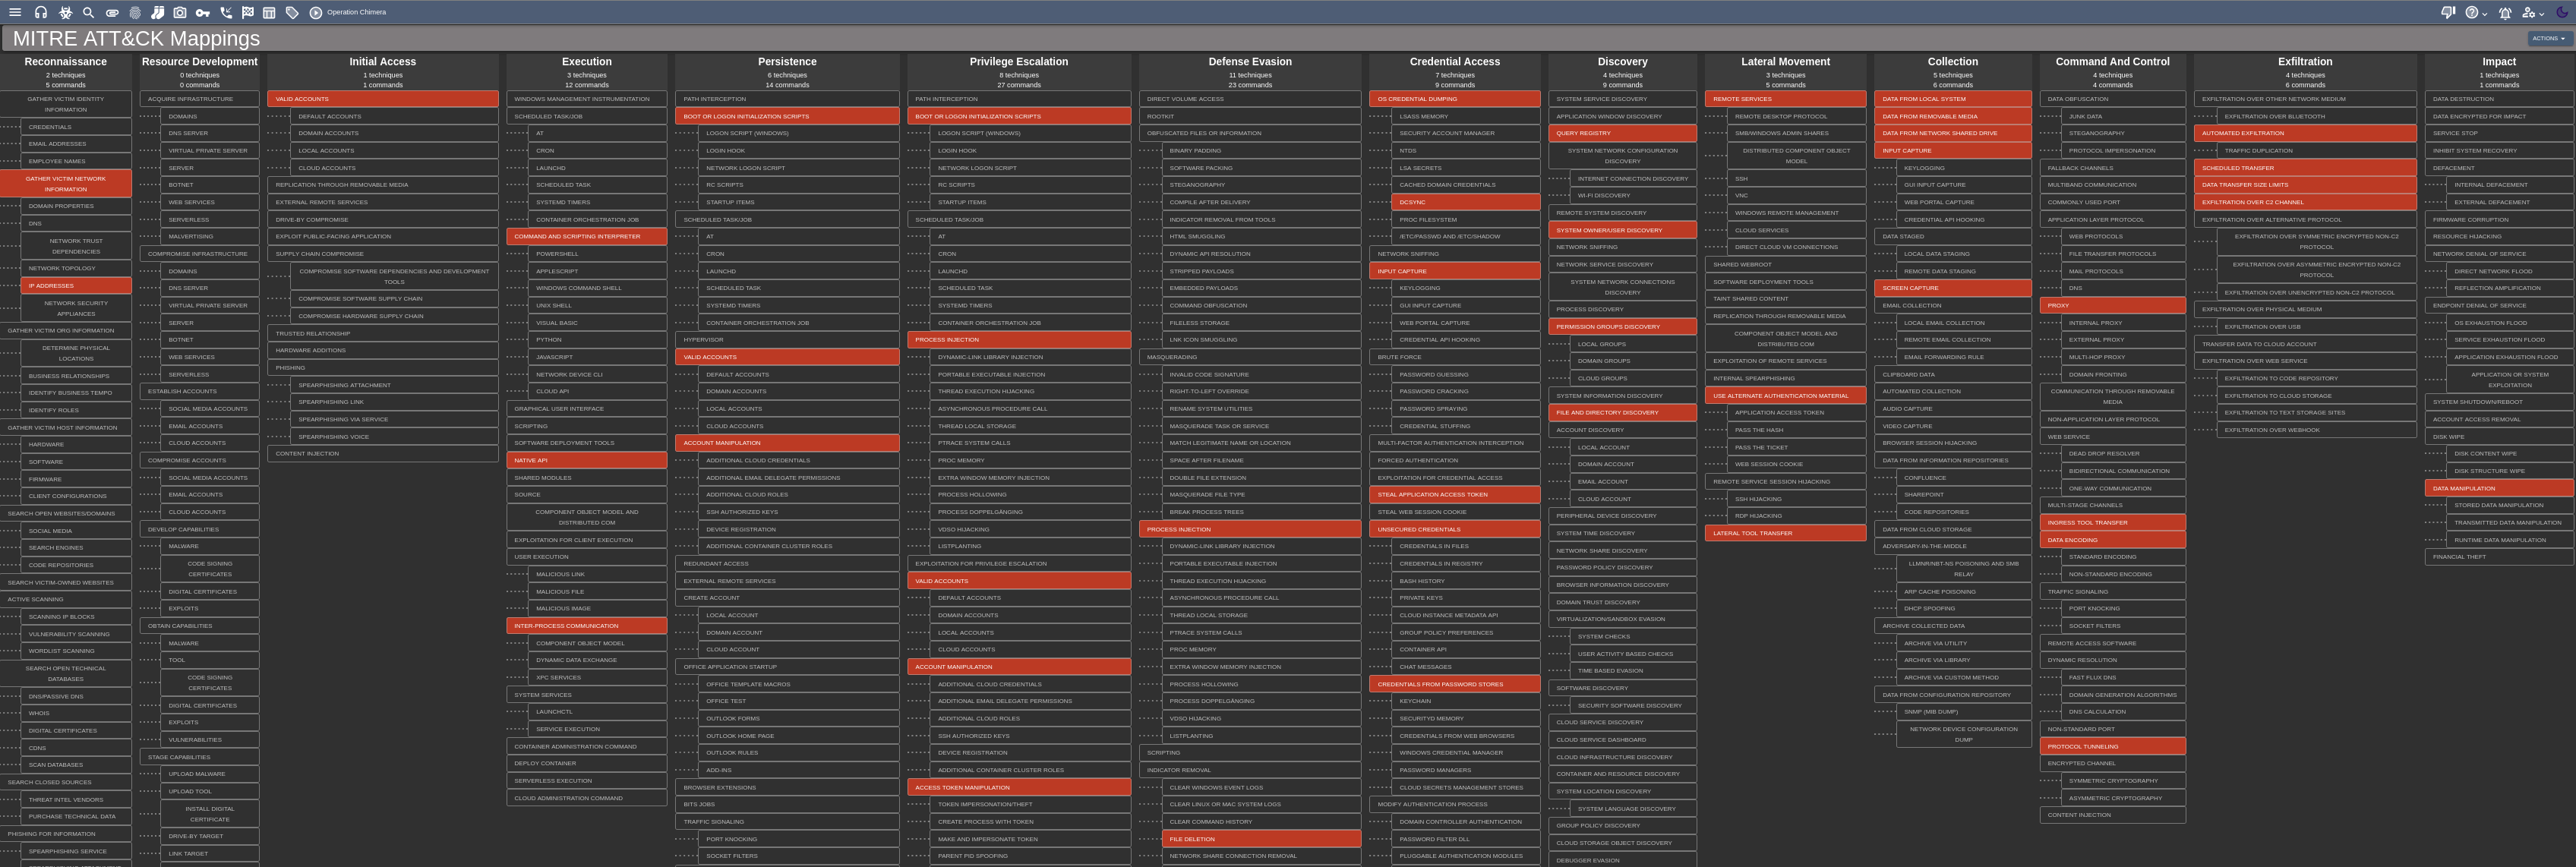The height and width of the screenshot is (867, 2576).
Task: Open artifacts via fingerprint icon
Action: click(x=135, y=12)
